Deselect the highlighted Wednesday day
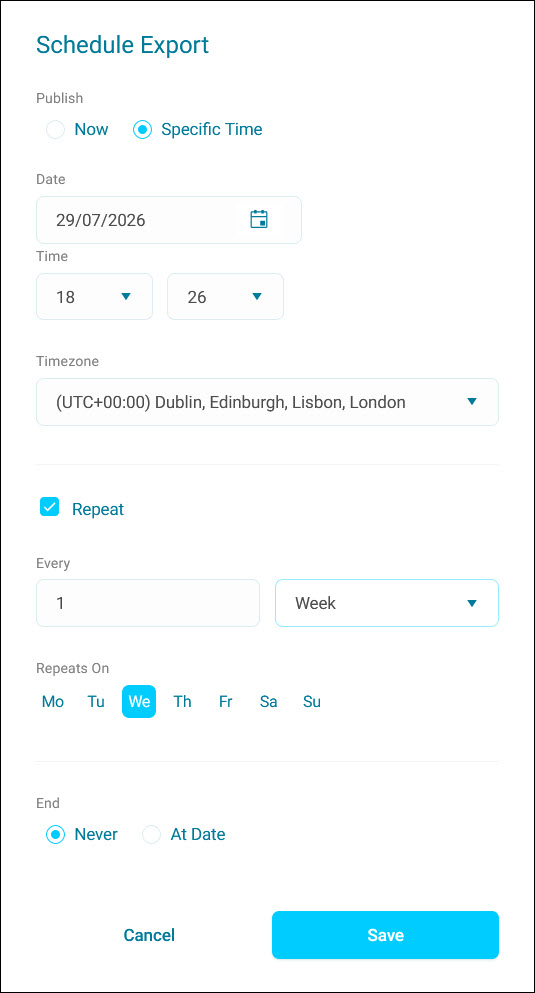 pos(139,702)
